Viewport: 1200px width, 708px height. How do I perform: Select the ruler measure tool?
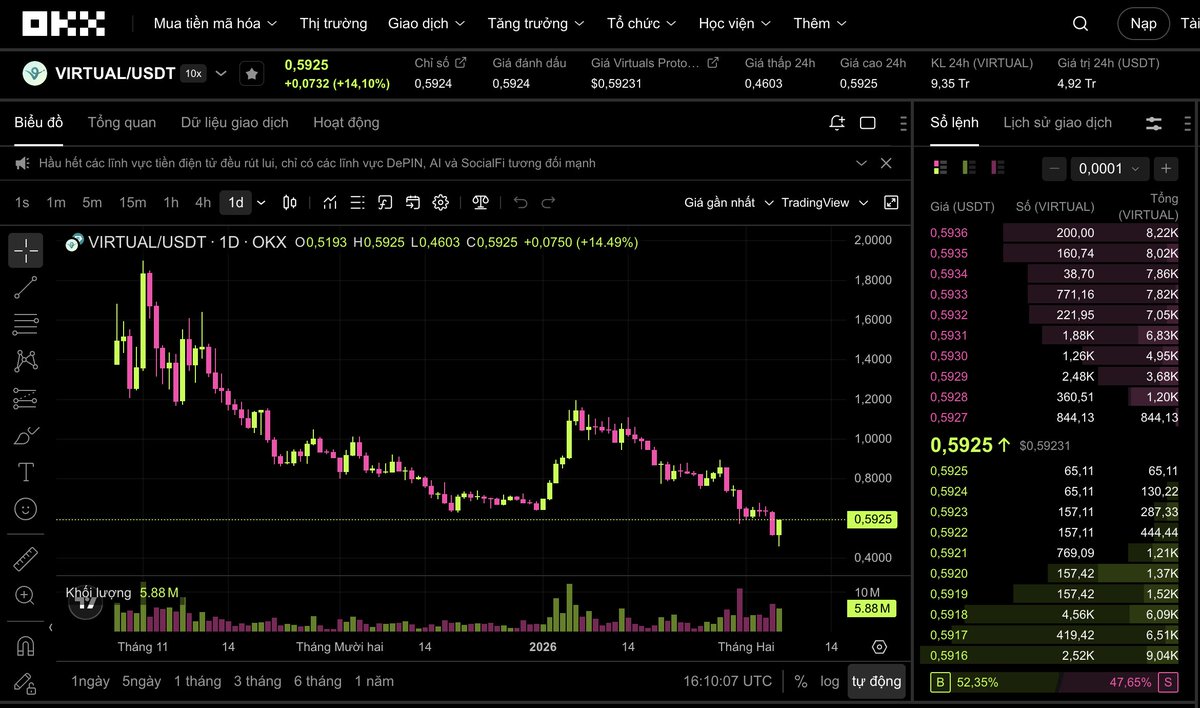tap(26, 558)
